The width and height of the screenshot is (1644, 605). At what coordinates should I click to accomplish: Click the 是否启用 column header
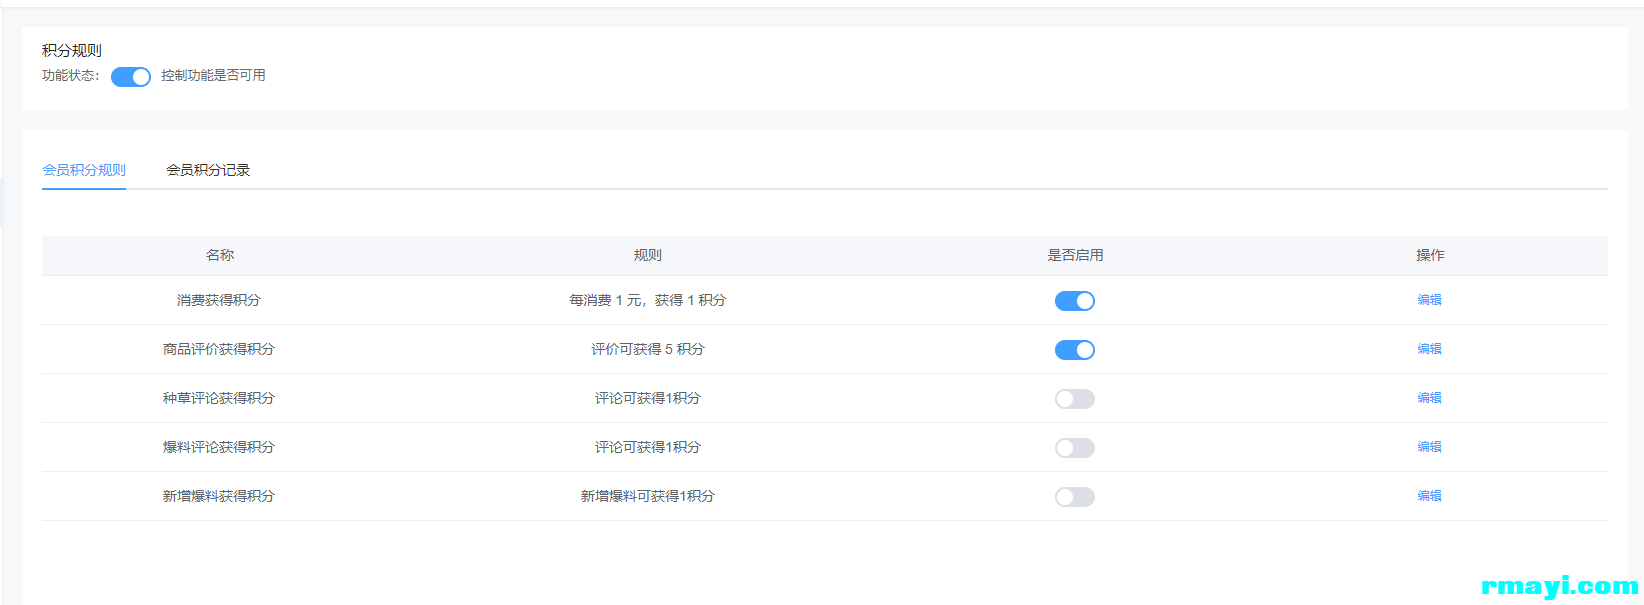(x=1075, y=255)
